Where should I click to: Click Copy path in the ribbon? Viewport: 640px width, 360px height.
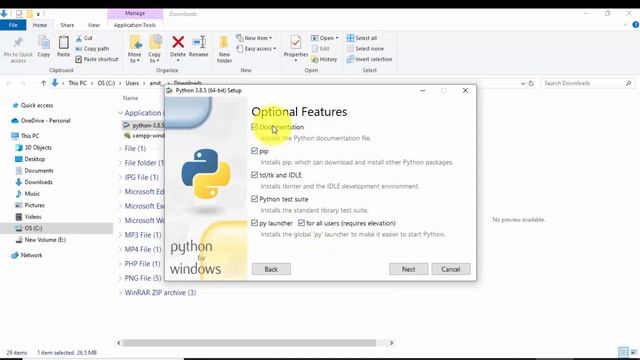[92, 49]
